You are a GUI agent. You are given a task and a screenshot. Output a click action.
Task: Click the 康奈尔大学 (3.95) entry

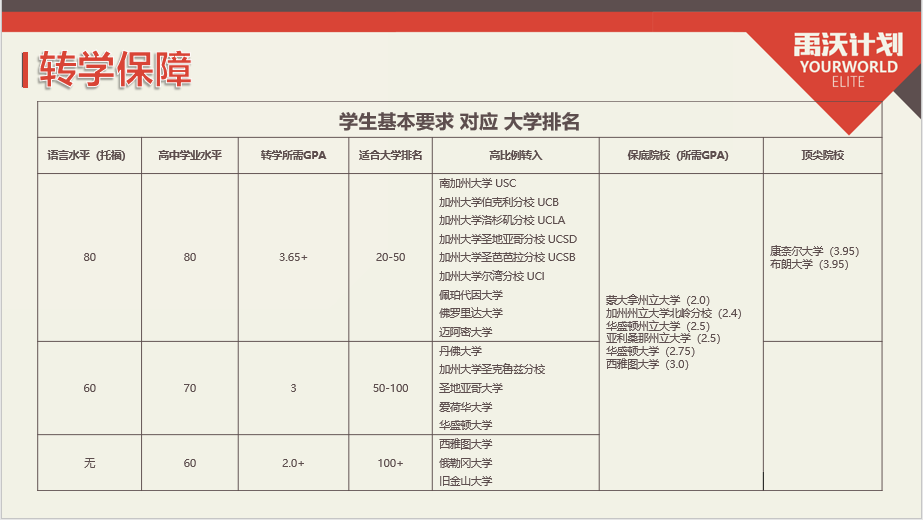[x=814, y=251]
